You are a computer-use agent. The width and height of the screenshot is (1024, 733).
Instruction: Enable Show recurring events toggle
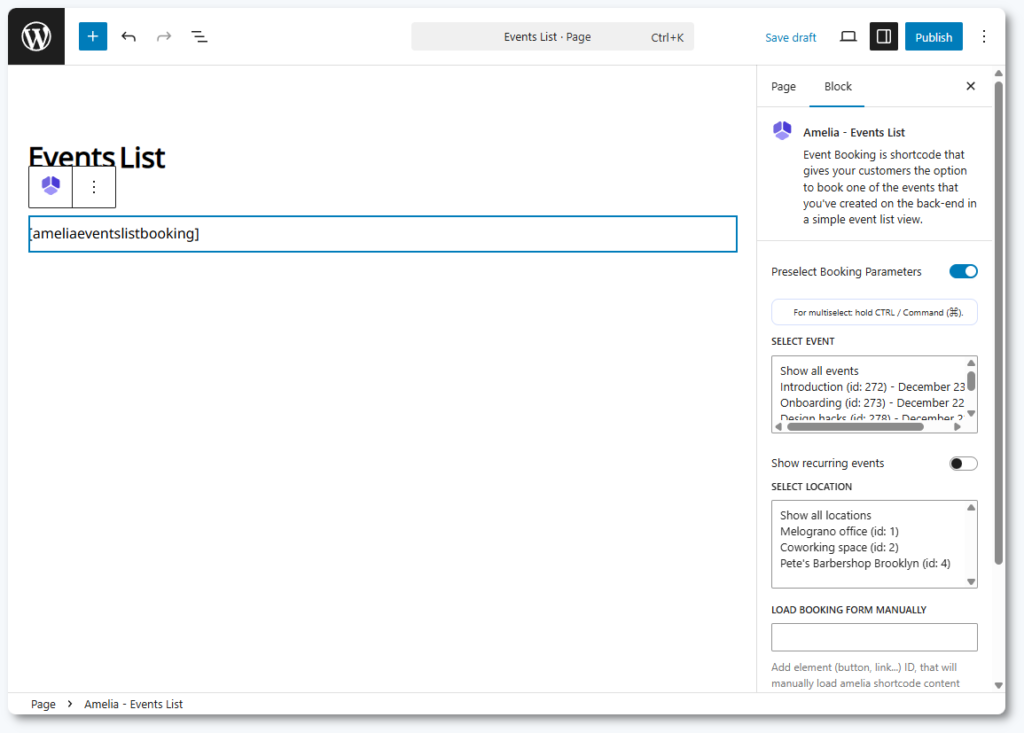(963, 463)
